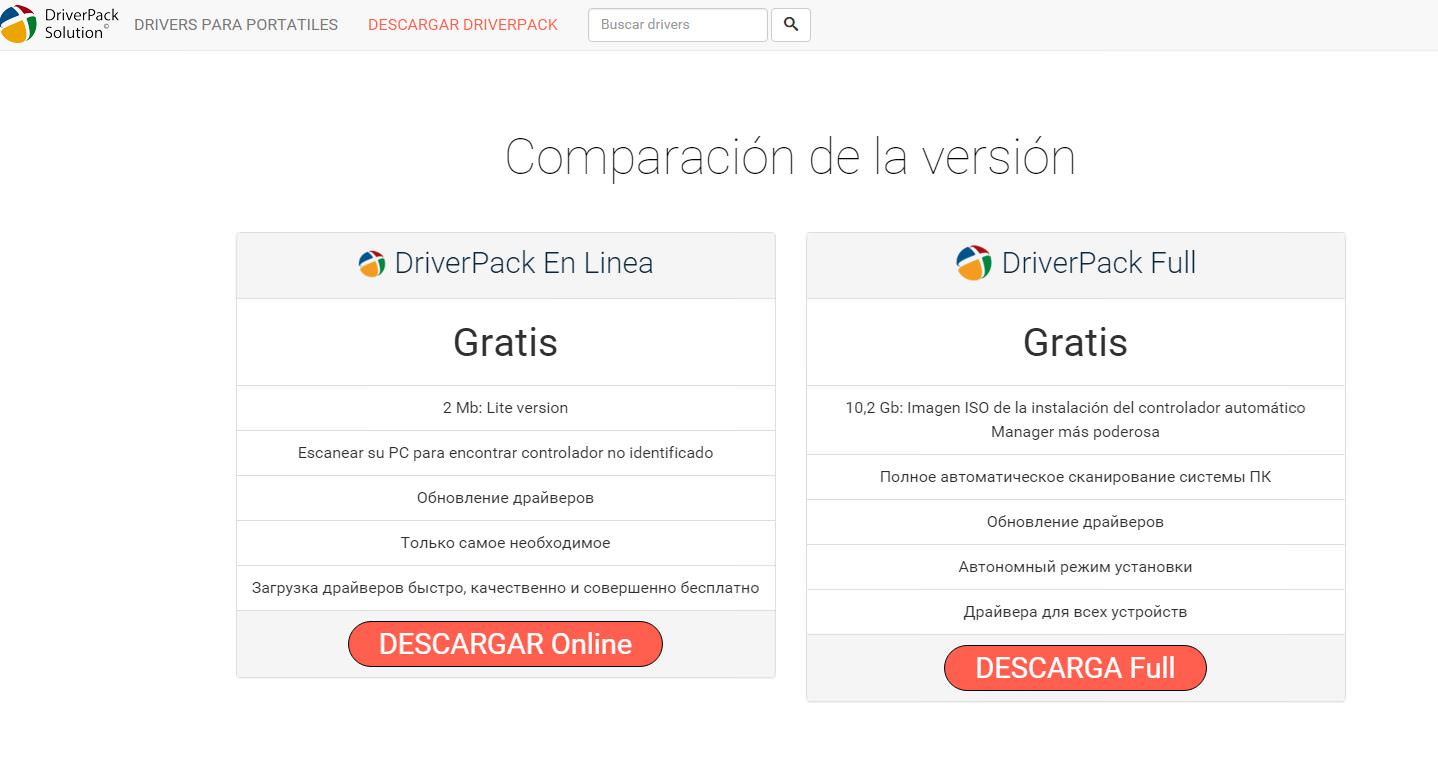Click the logo icon beside DriverPack En Linea

(x=371, y=264)
